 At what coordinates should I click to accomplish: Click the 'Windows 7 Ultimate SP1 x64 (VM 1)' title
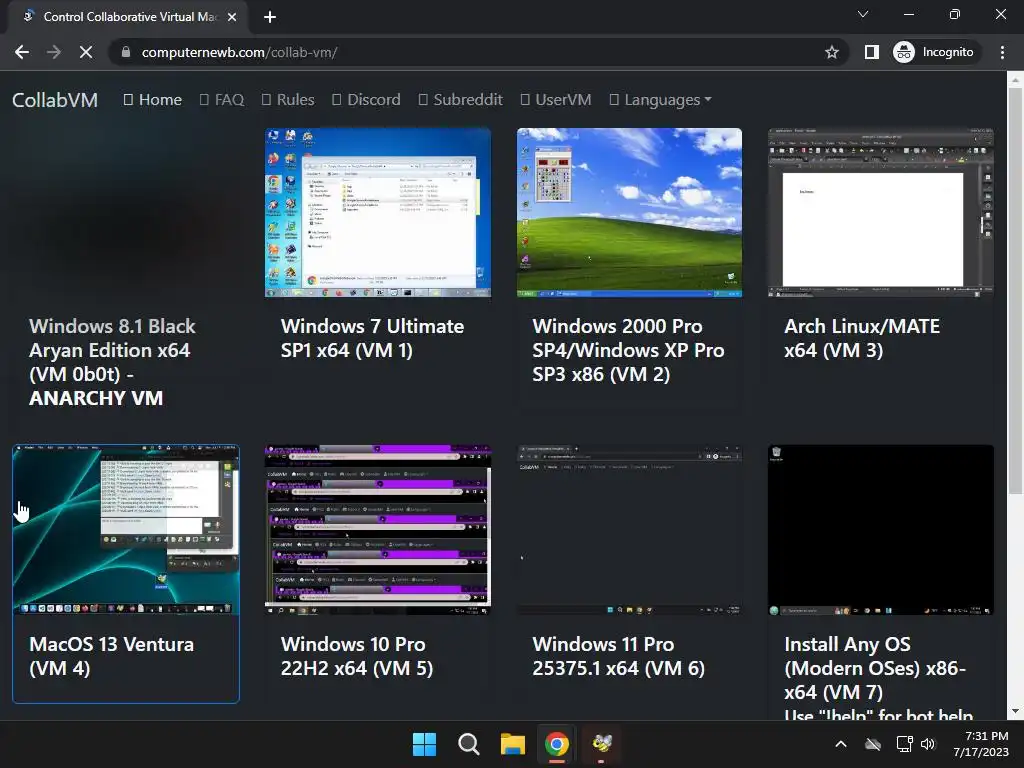coord(372,338)
